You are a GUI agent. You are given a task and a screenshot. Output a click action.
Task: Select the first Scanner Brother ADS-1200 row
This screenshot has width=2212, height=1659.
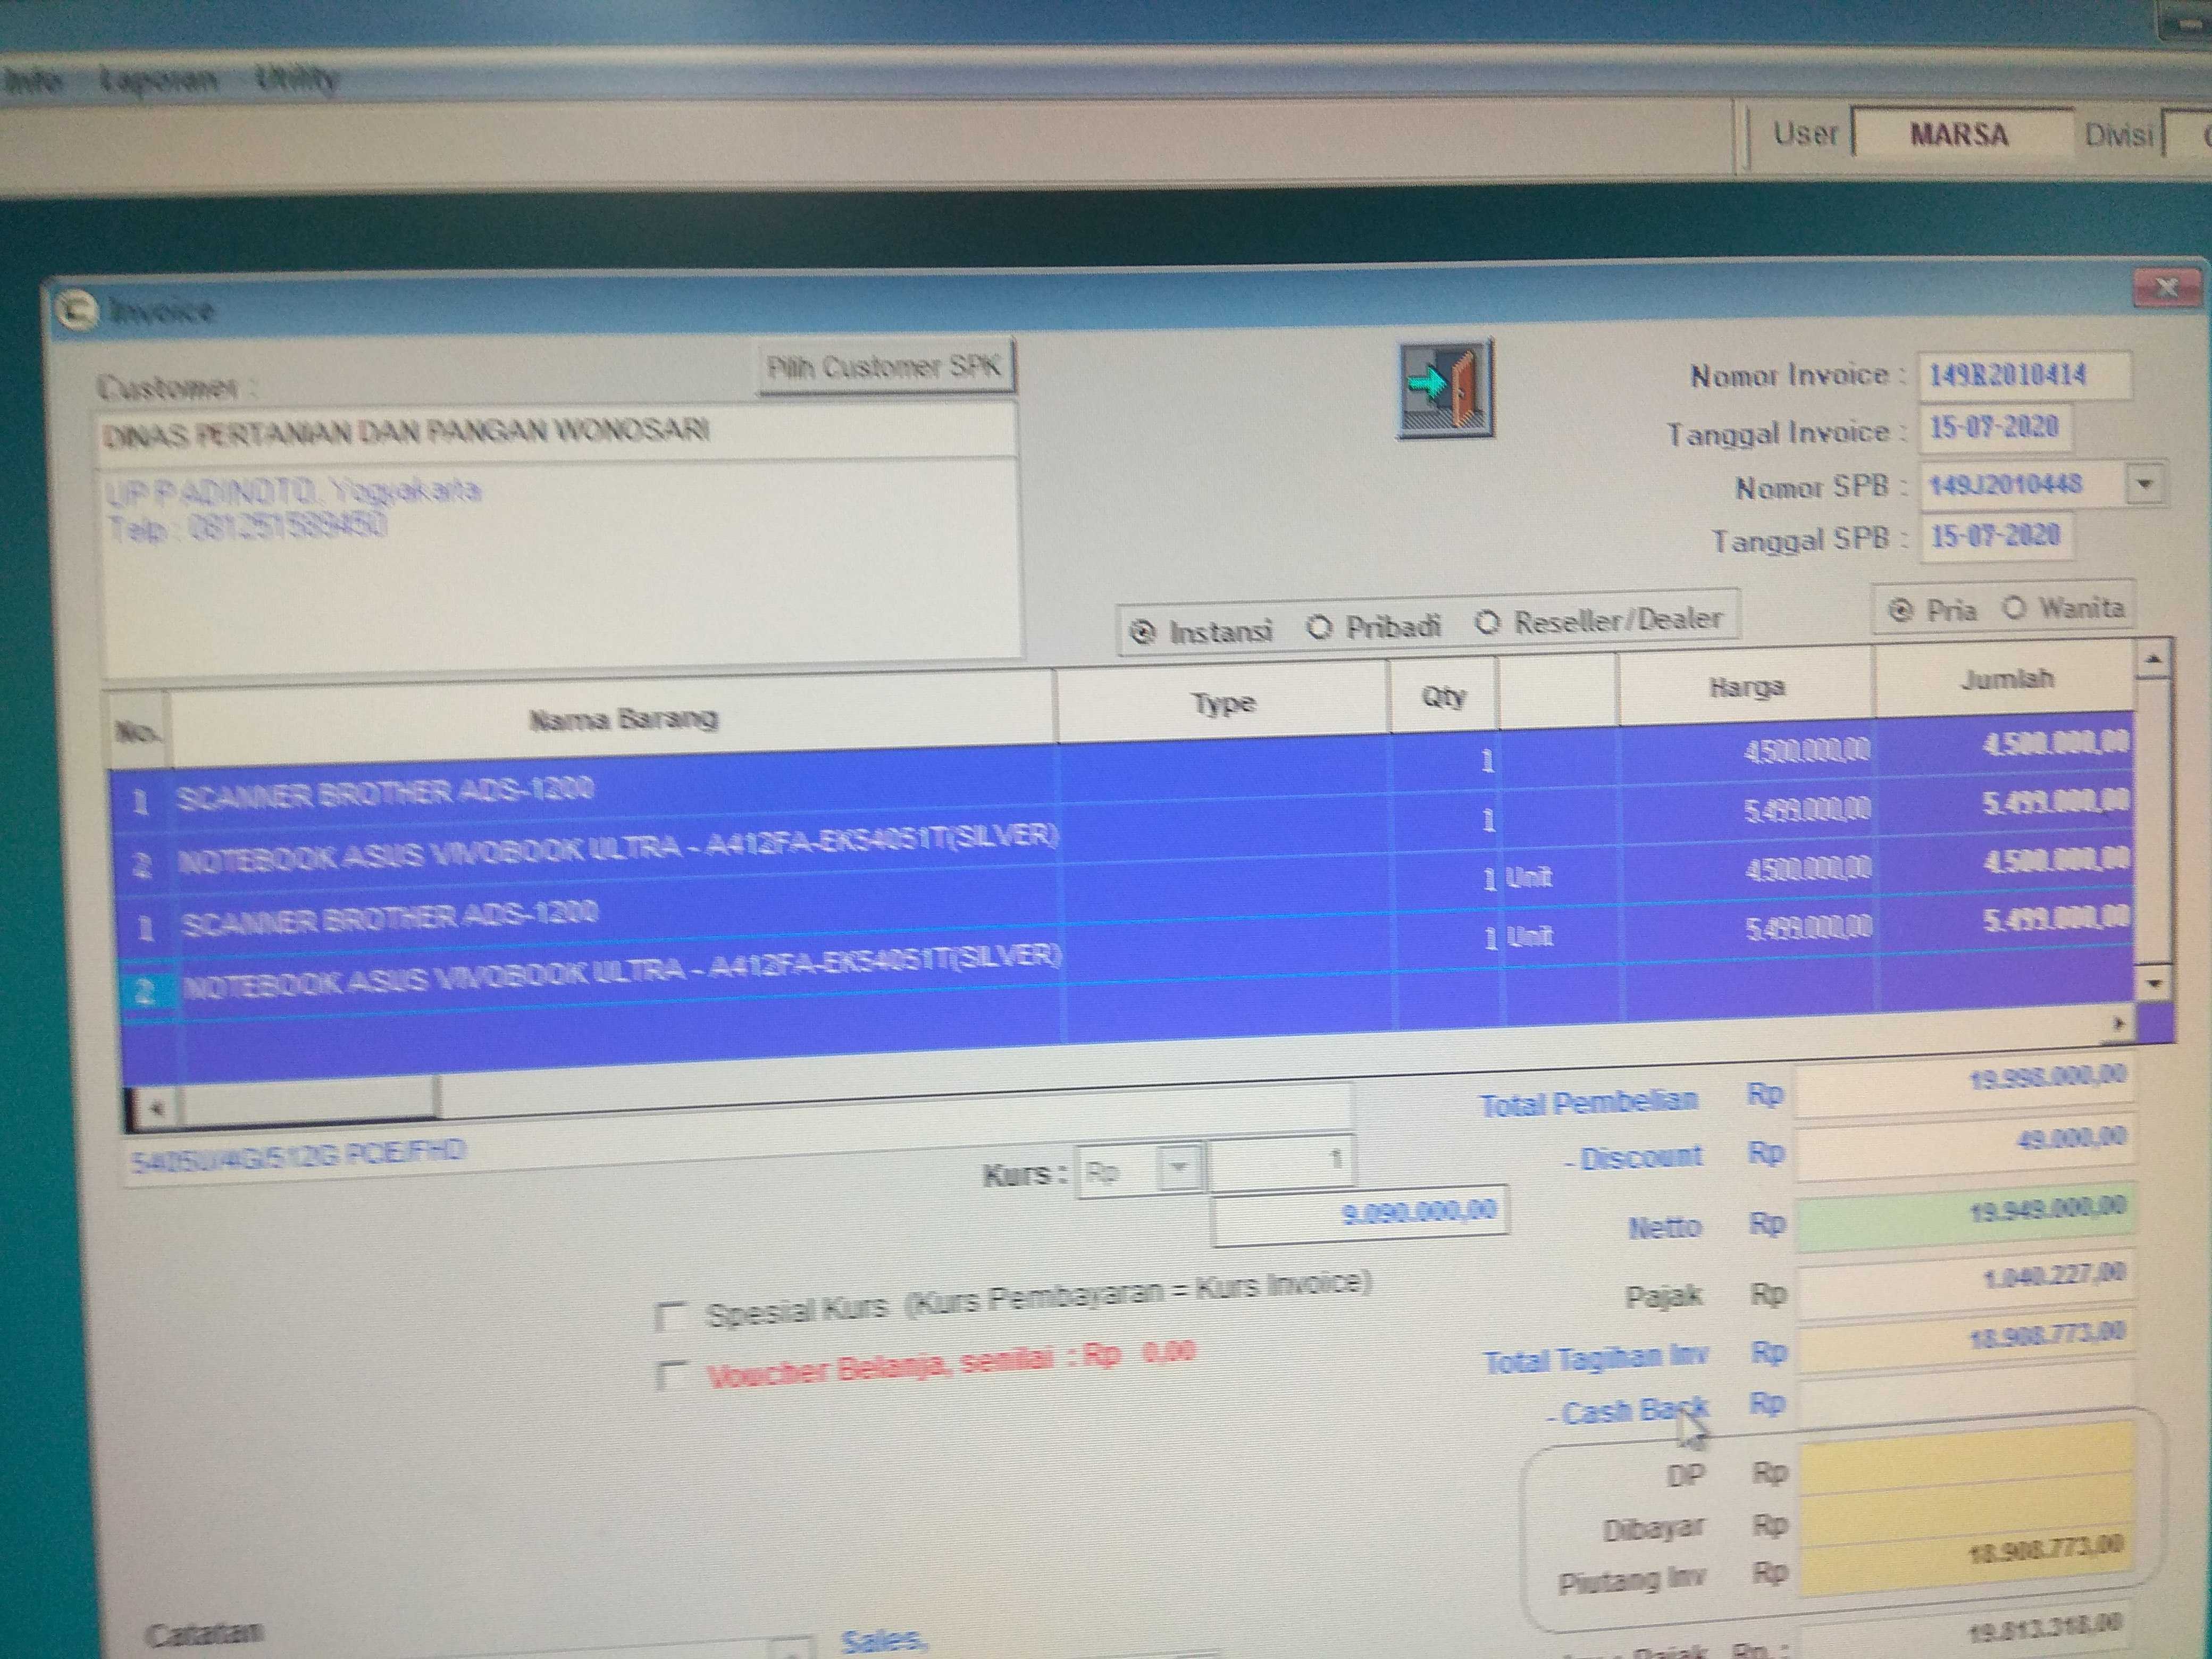coord(386,793)
